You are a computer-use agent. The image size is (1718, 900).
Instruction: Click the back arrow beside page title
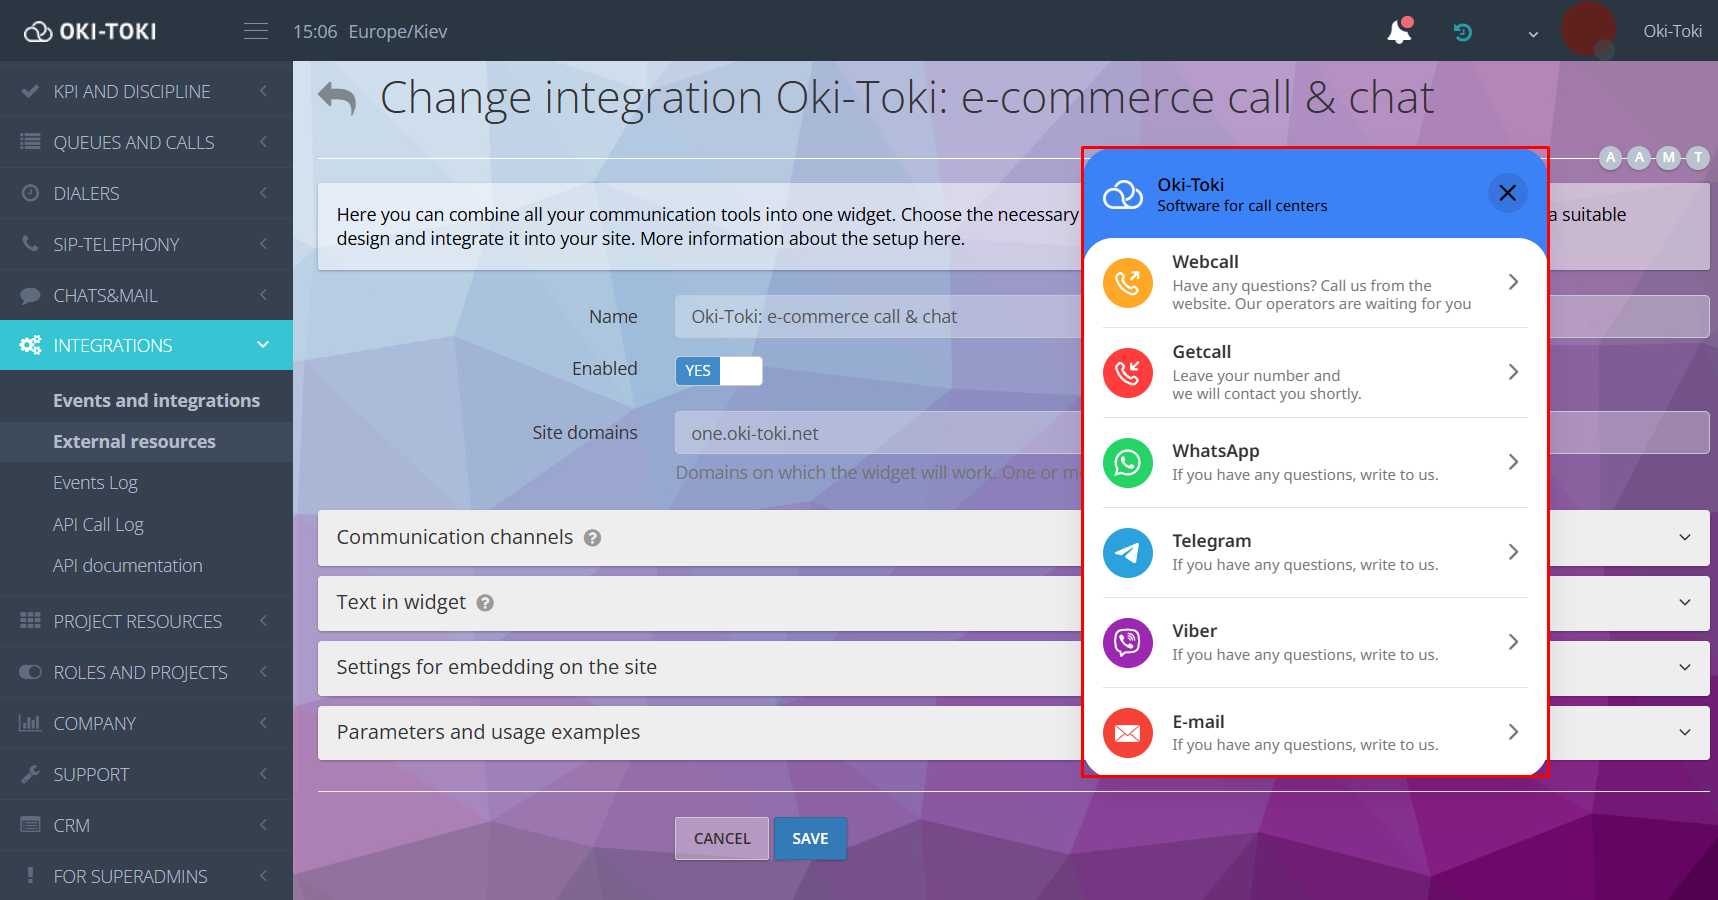[337, 98]
